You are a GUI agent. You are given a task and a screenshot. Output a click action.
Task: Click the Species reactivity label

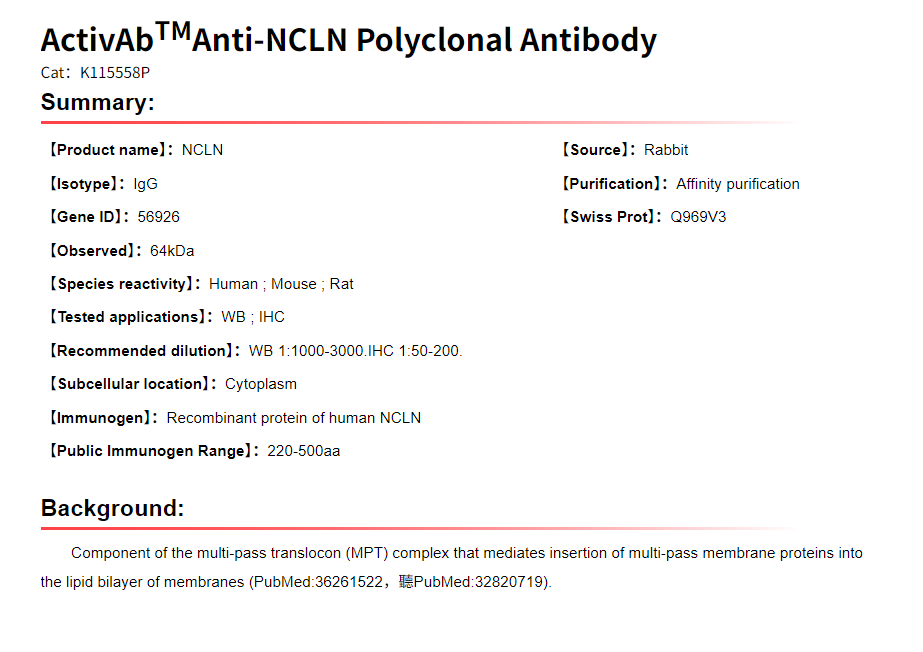[x=124, y=284]
